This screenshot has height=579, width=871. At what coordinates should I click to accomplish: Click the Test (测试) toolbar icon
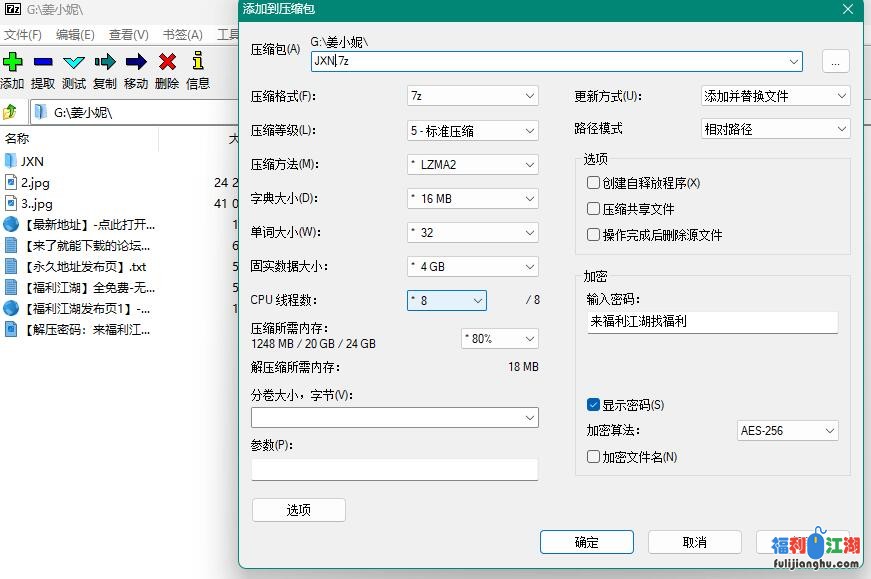point(74,62)
